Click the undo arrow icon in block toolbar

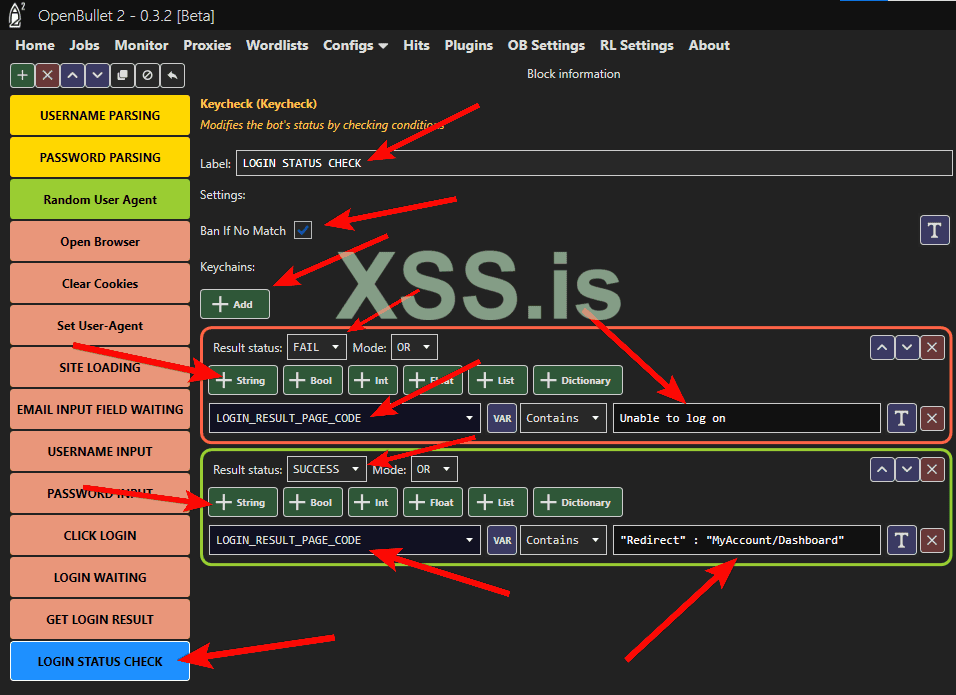(173, 76)
